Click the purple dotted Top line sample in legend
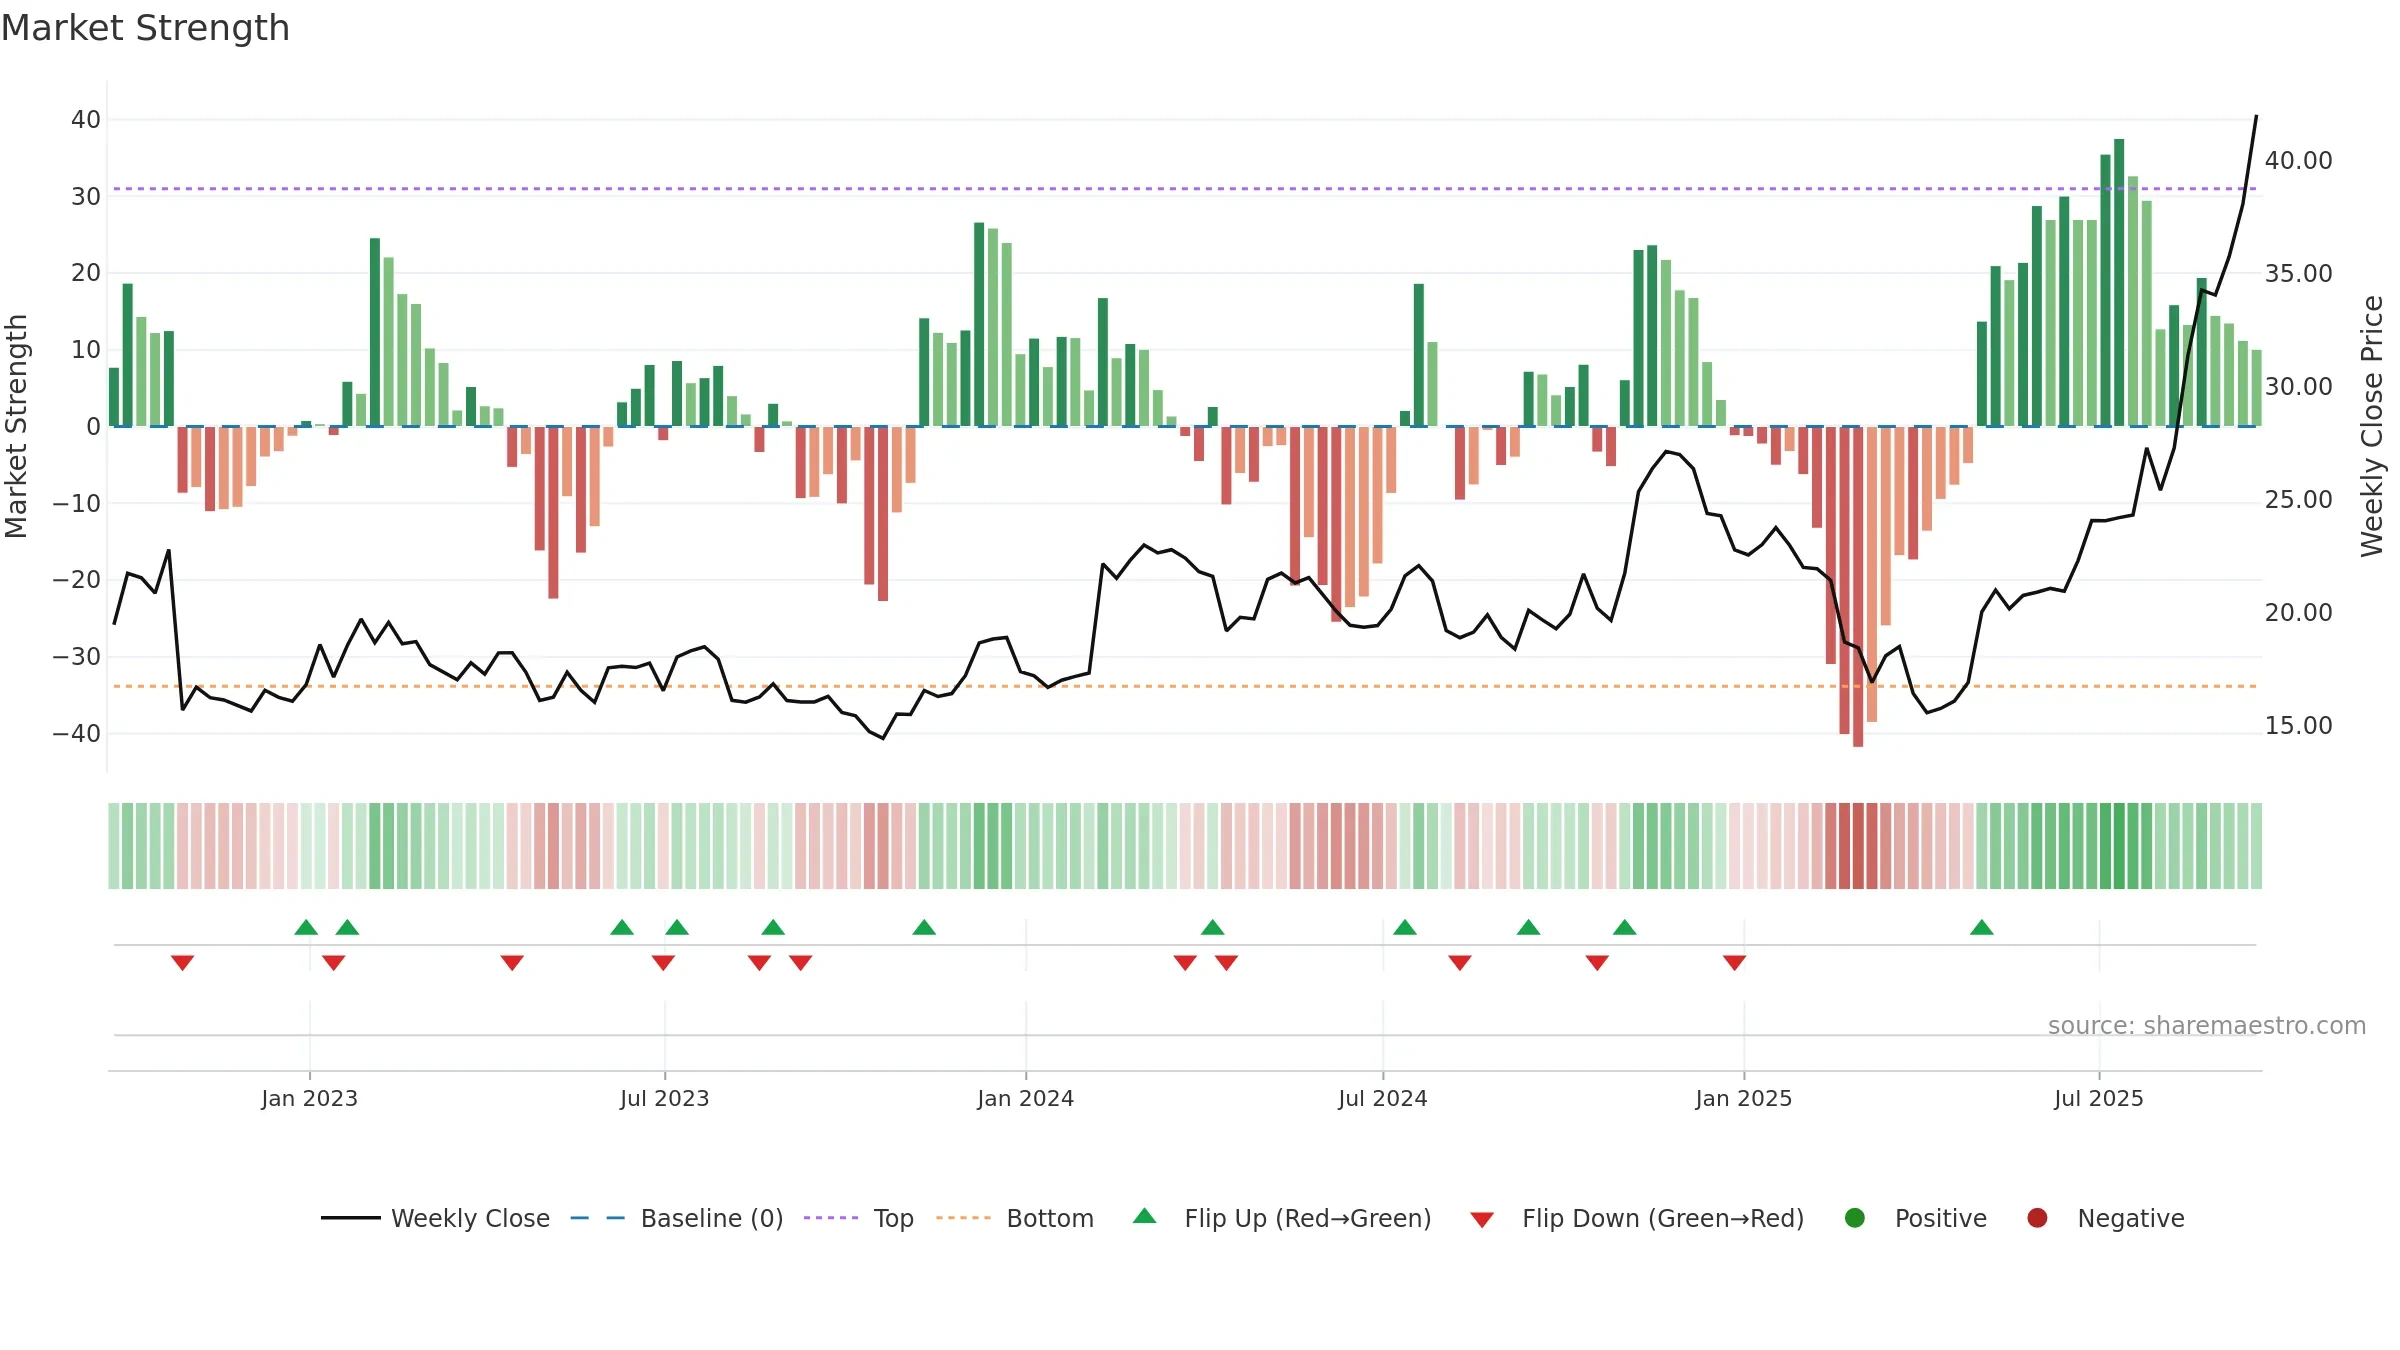This screenshot has width=2400, height=1350. [x=831, y=1218]
